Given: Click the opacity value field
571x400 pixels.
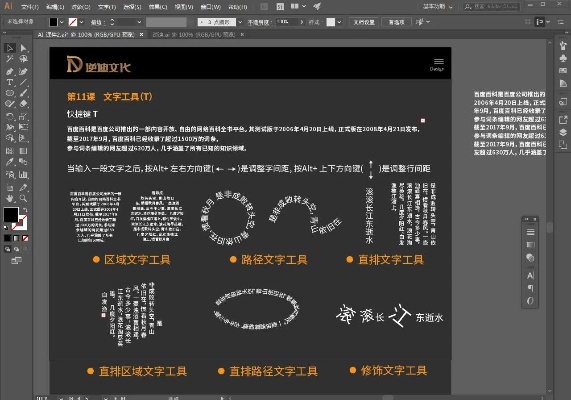Looking at the screenshot, I should 287,22.
